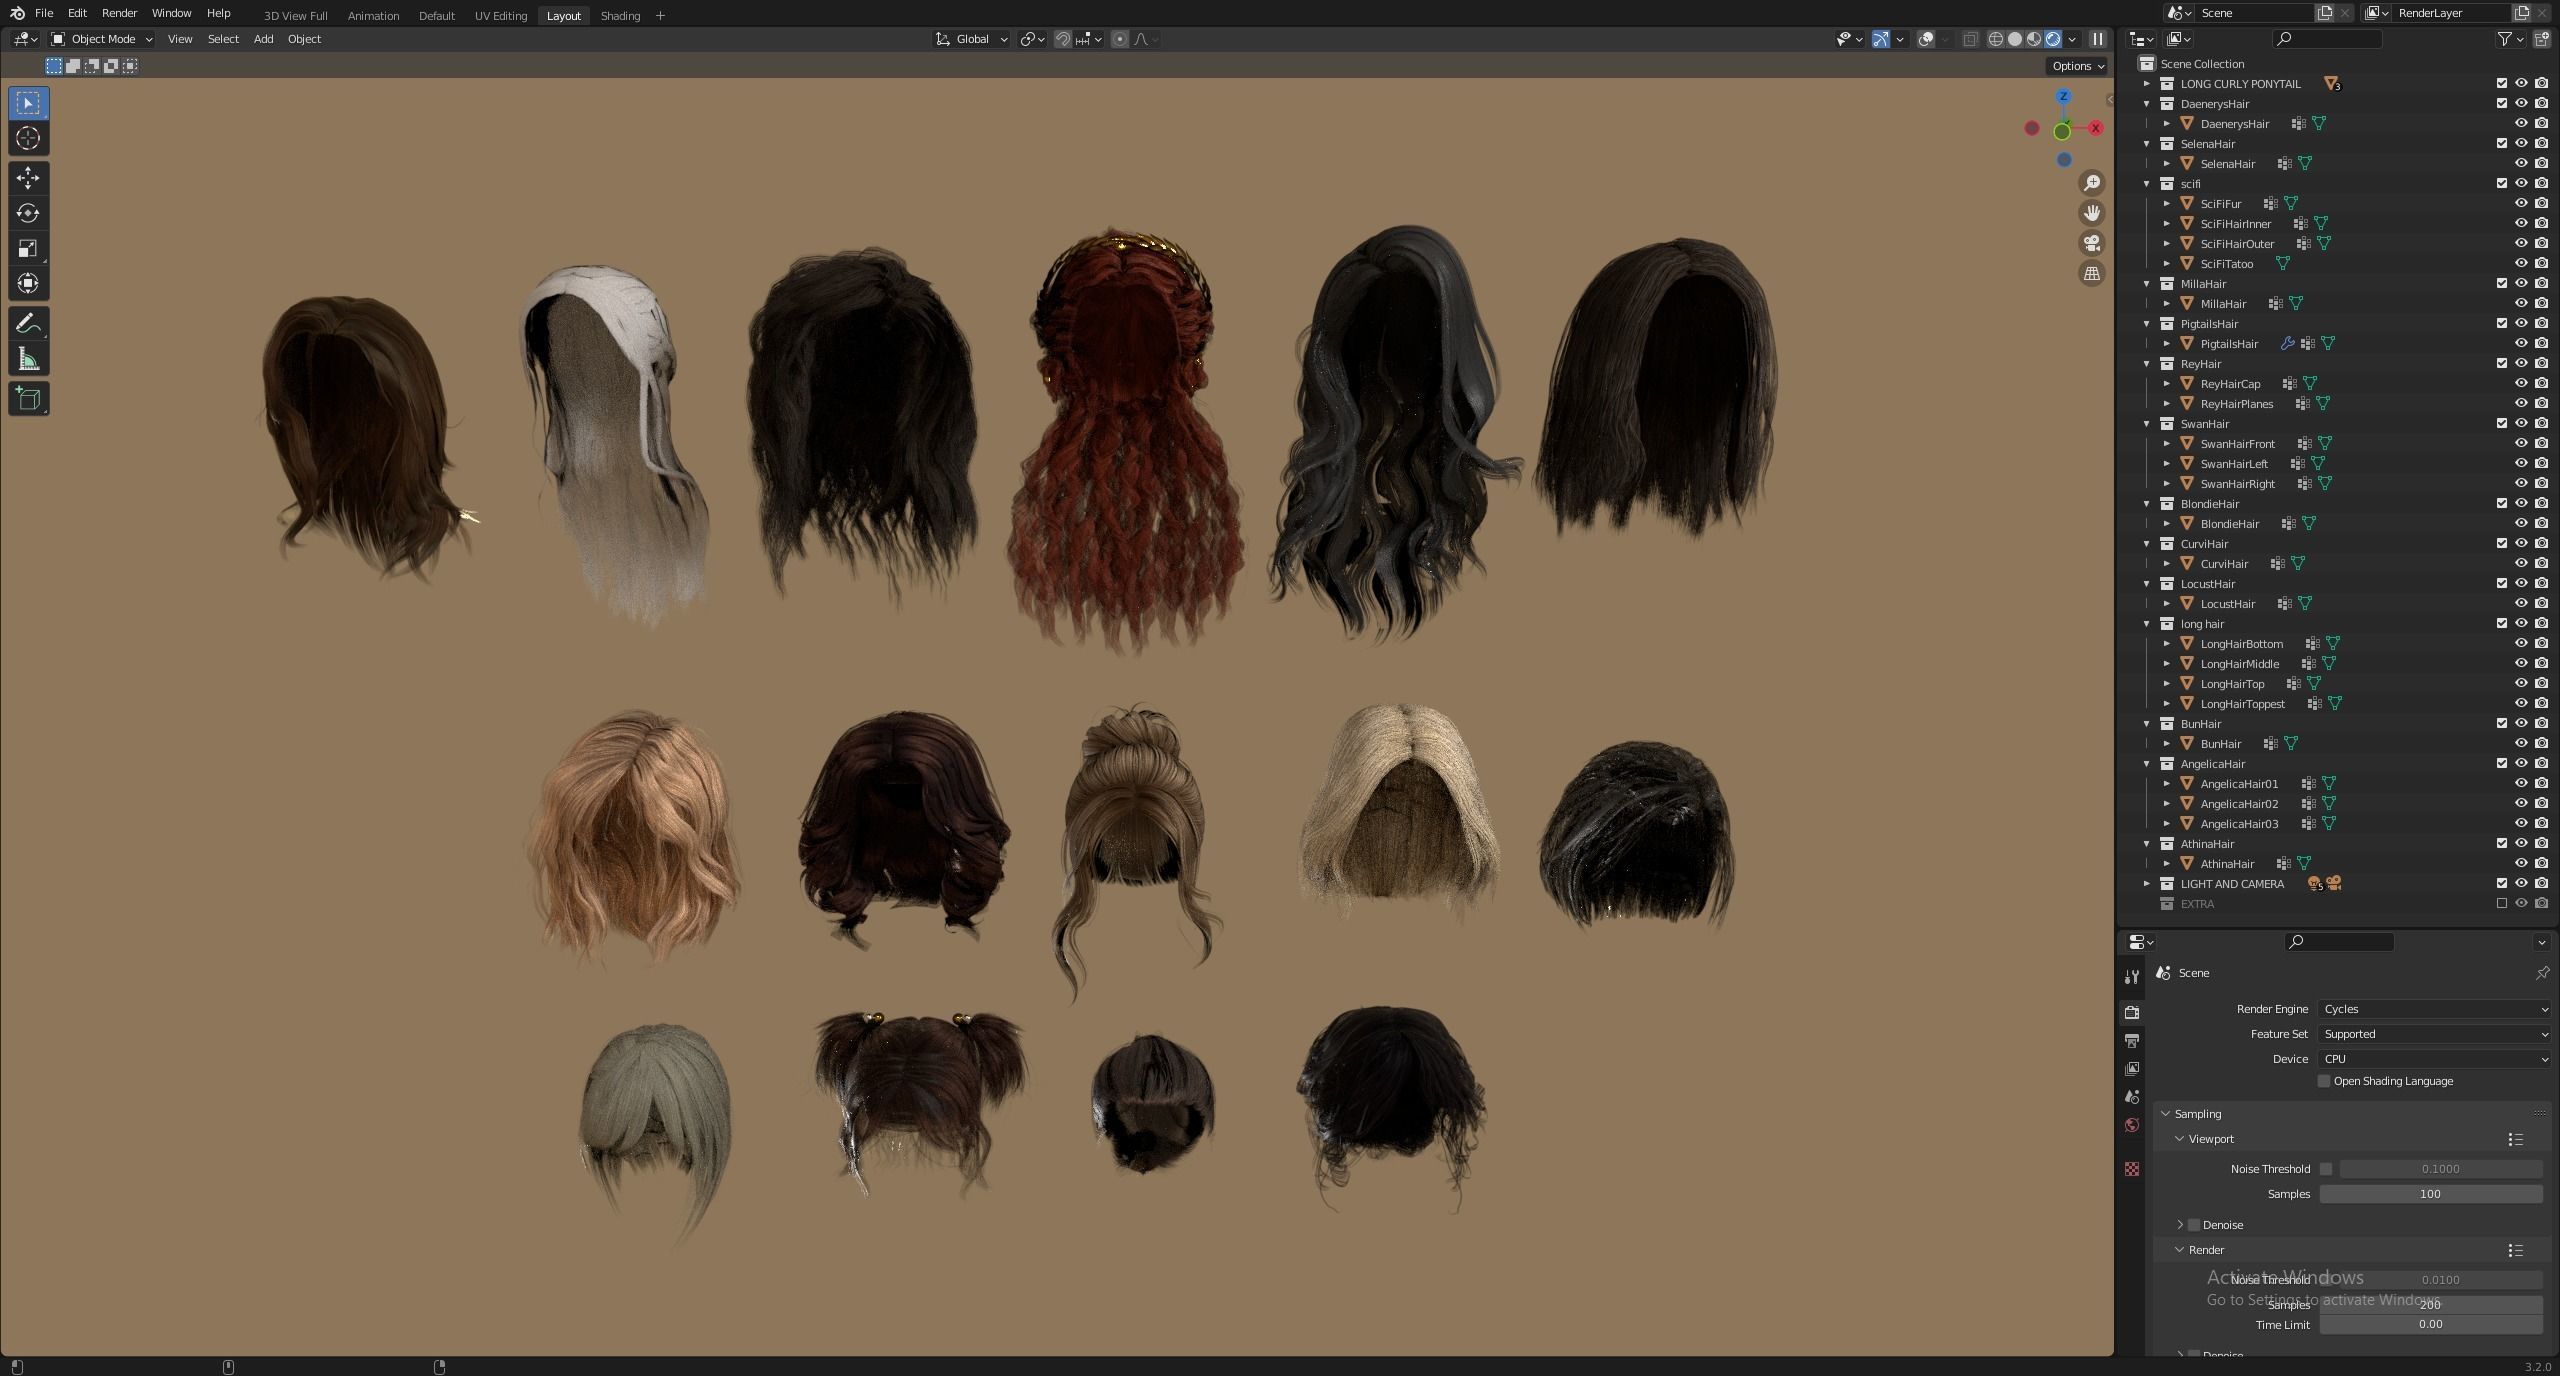Open the World properties tab
Screen dimensions: 2560x1376
pyautogui.click(x=2132, y=1125)
